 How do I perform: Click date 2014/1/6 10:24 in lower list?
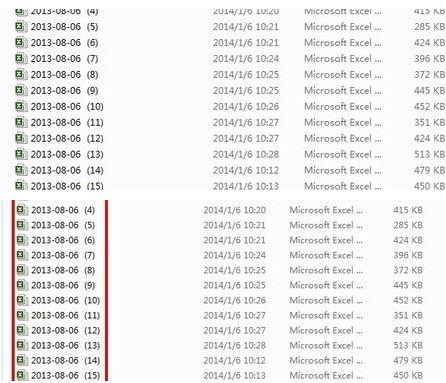point(234,255)
